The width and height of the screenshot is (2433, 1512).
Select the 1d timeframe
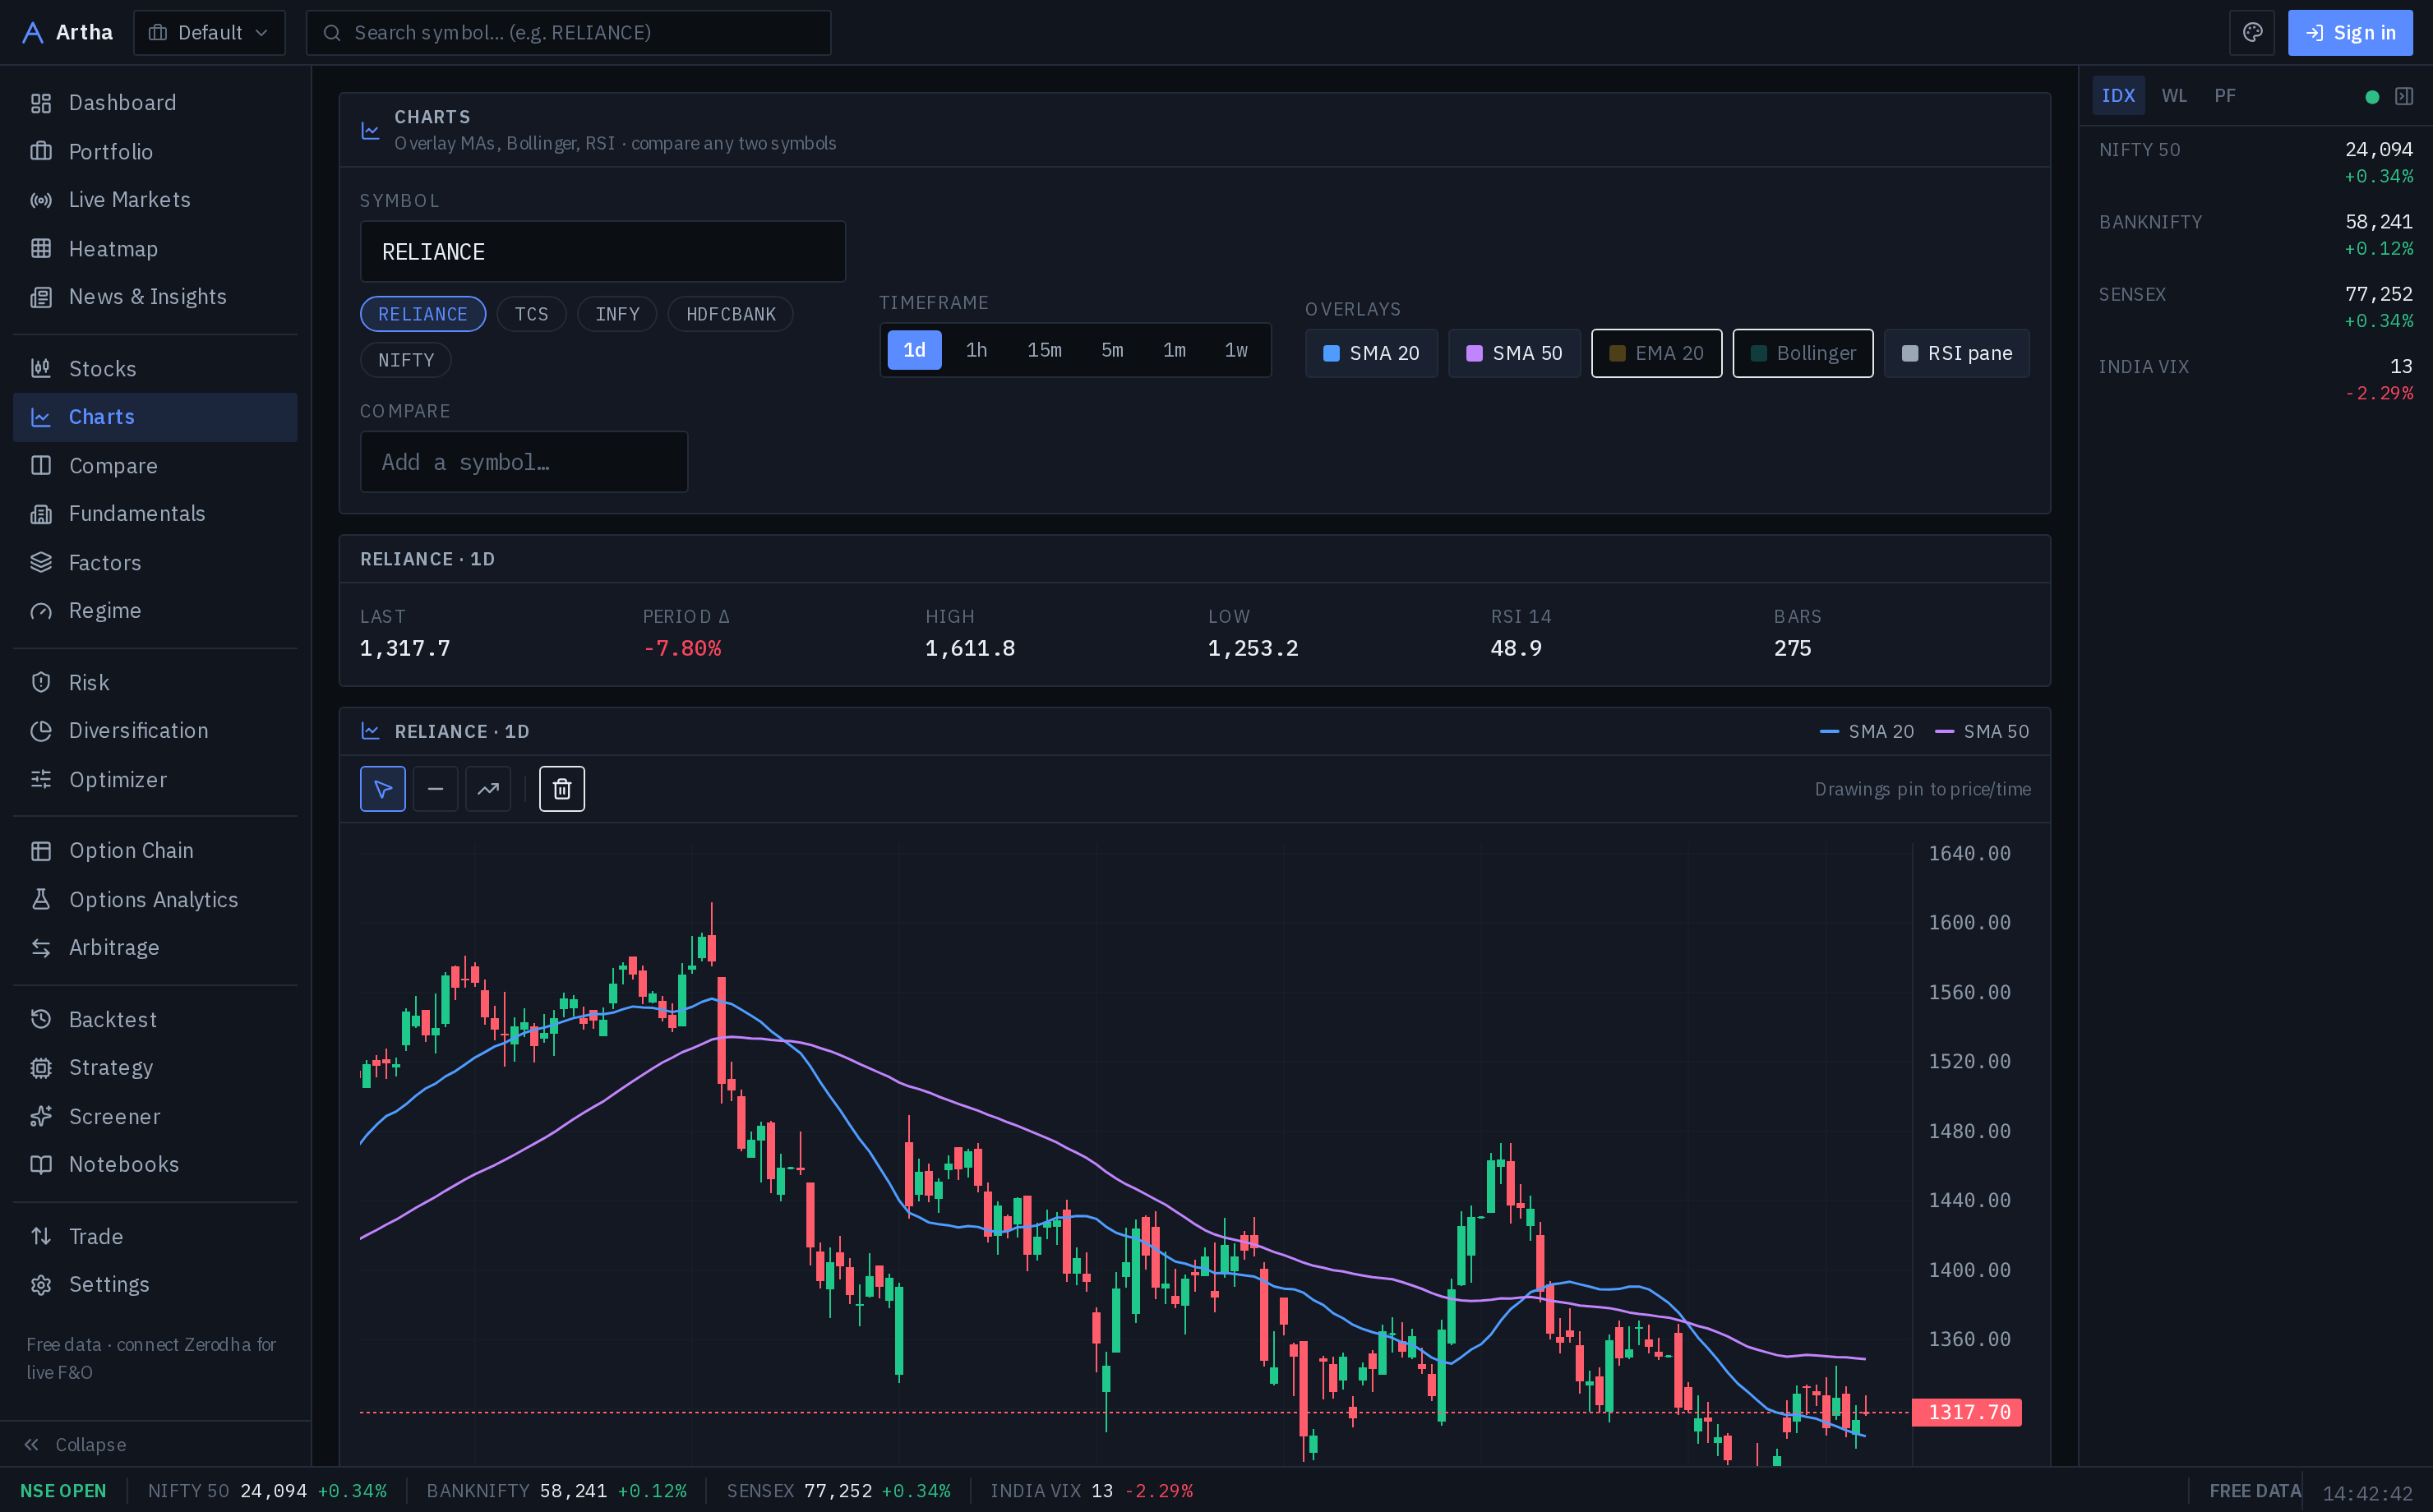(x=914, y=350)
